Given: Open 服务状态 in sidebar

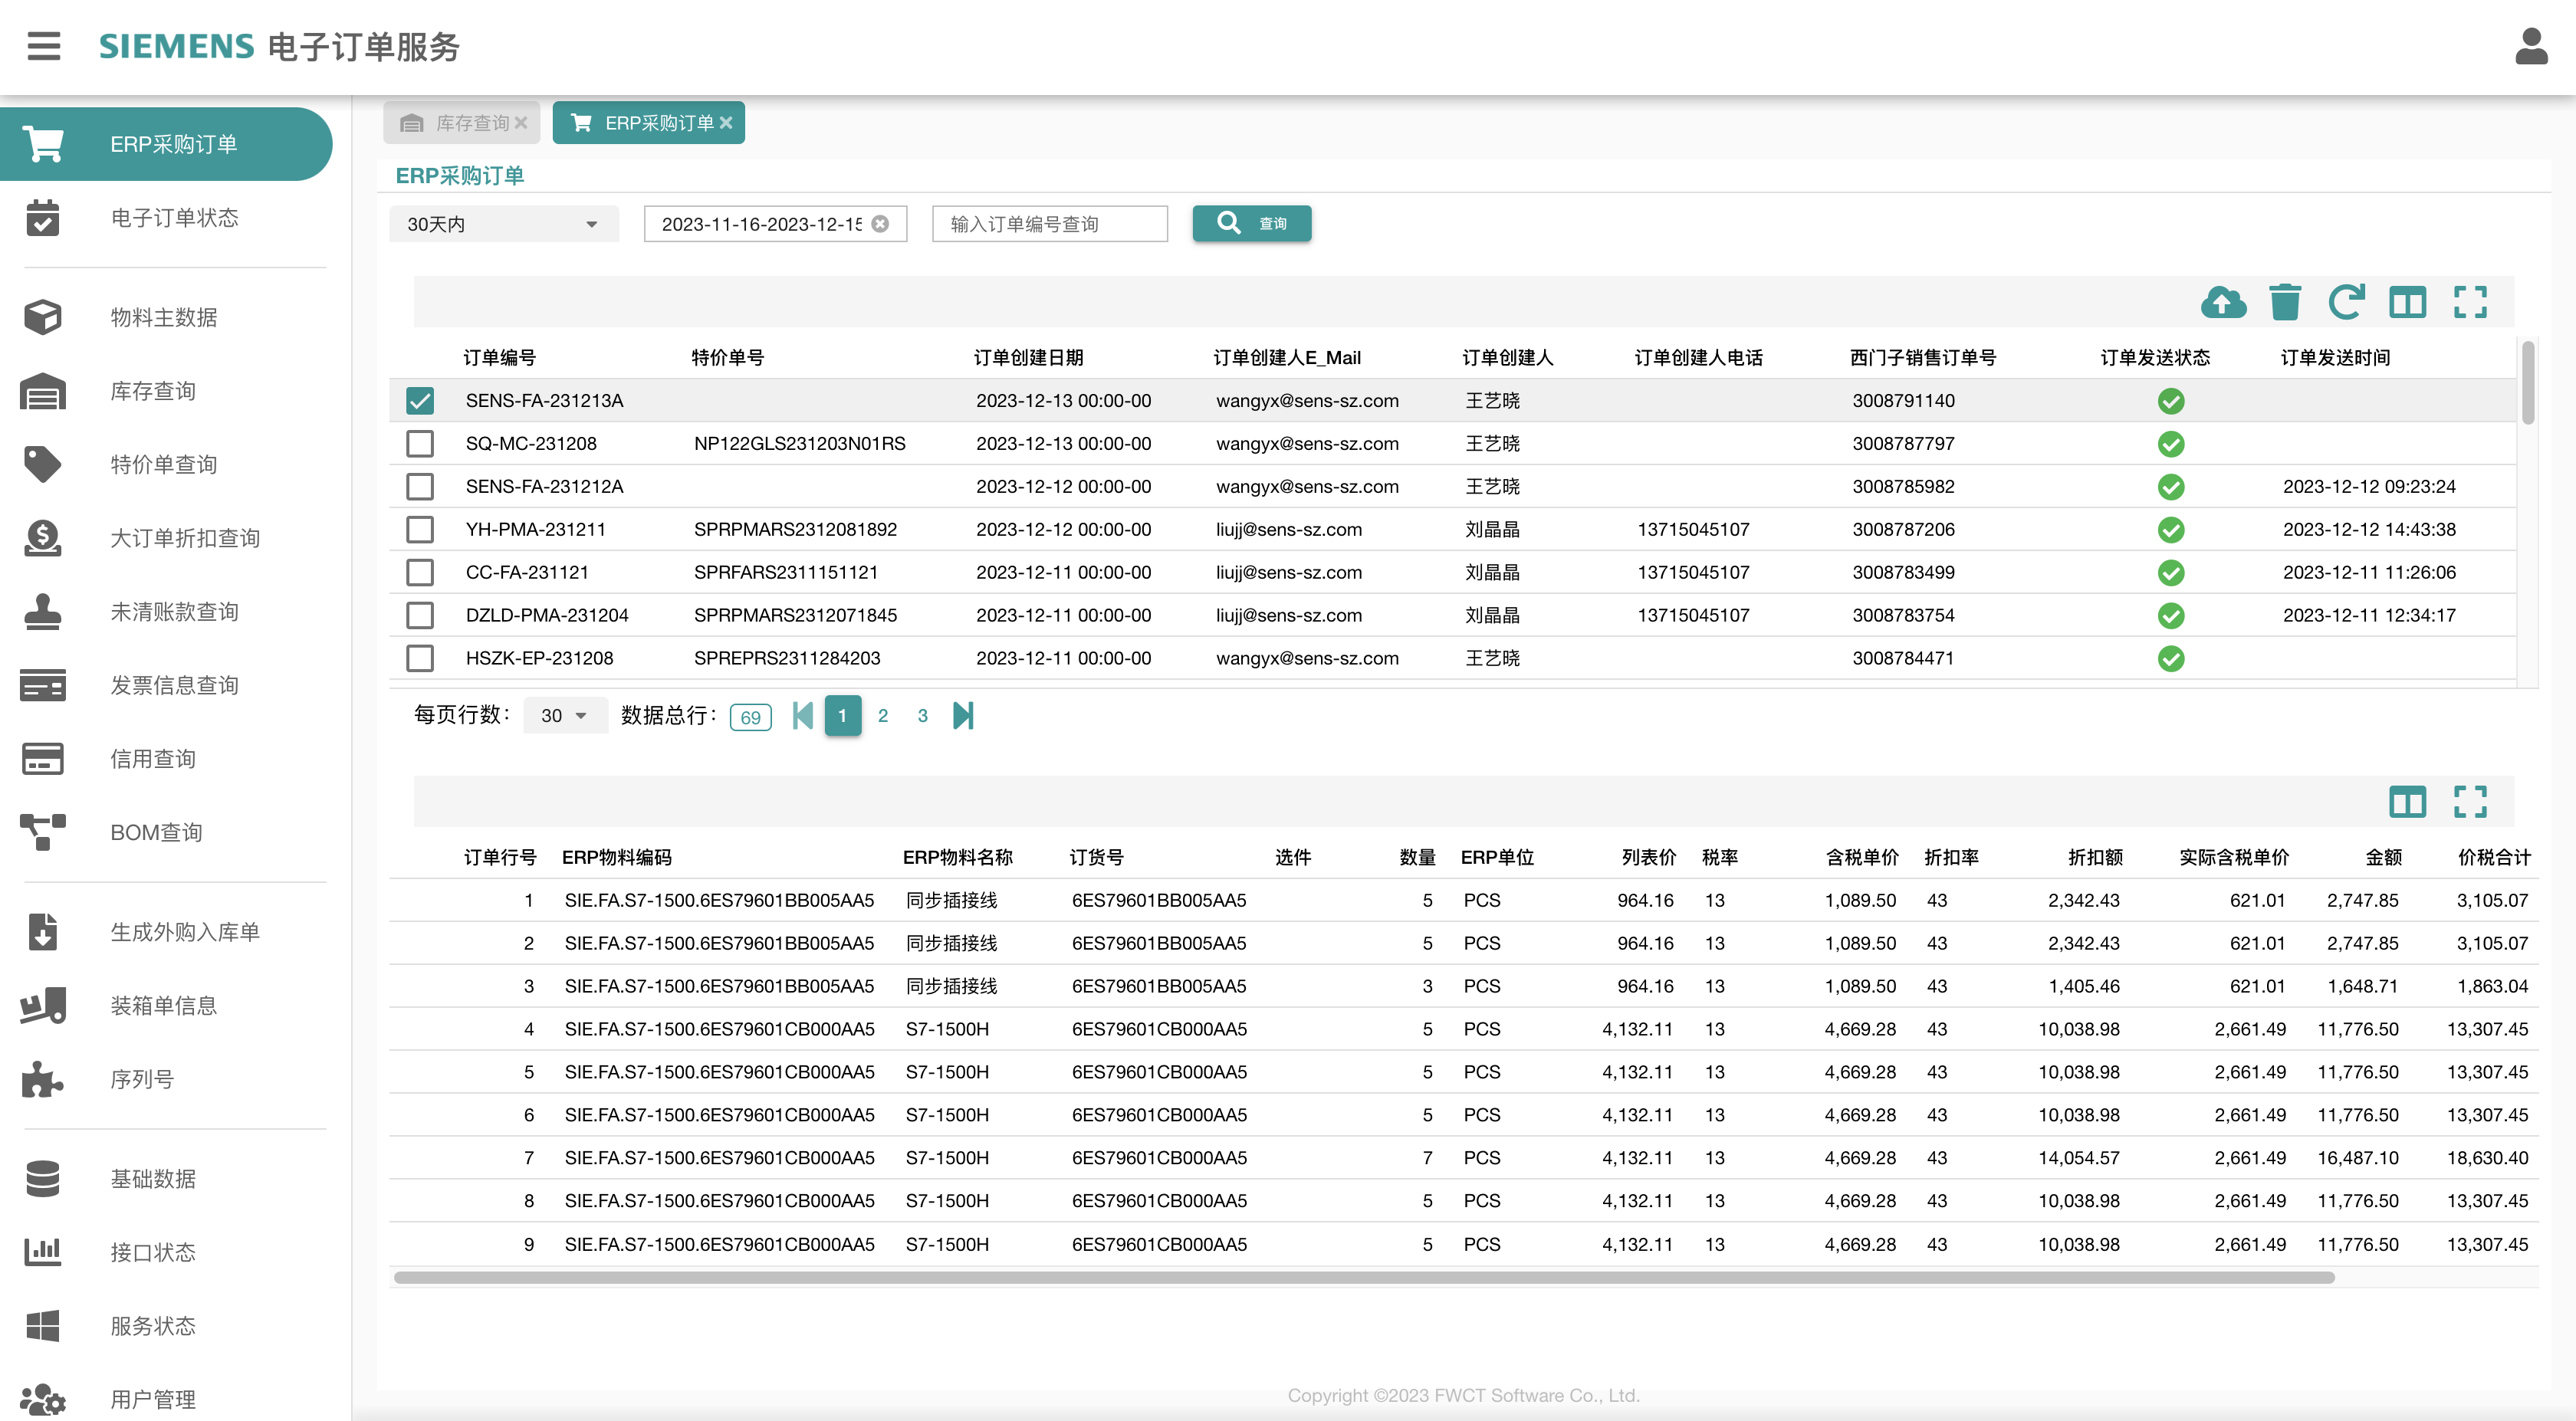Looking at the screenshot, I should [166, 1326].
